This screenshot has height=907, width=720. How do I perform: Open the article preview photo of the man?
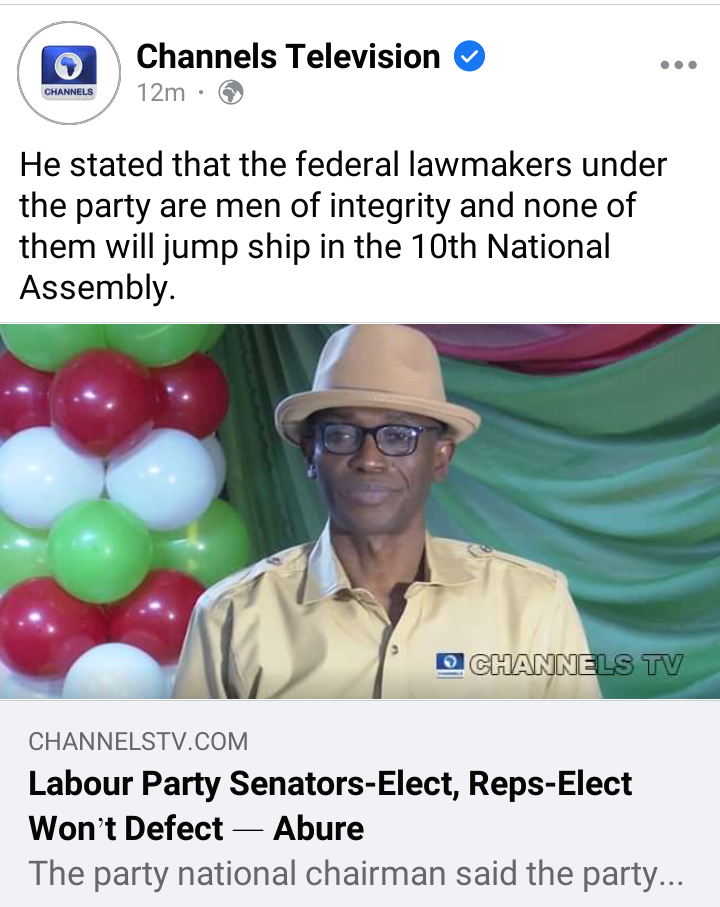(x=360, y=511)
